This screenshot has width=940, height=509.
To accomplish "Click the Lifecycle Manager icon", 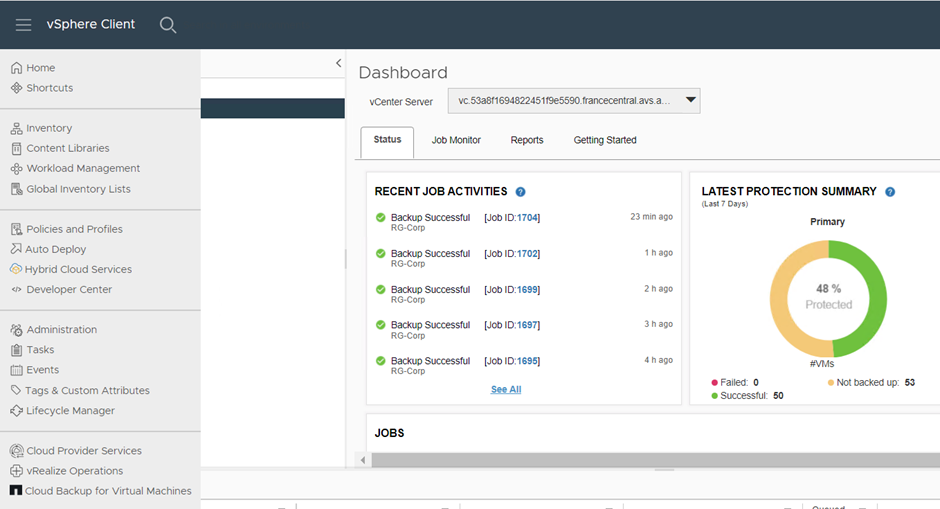I will click(16, 411).
